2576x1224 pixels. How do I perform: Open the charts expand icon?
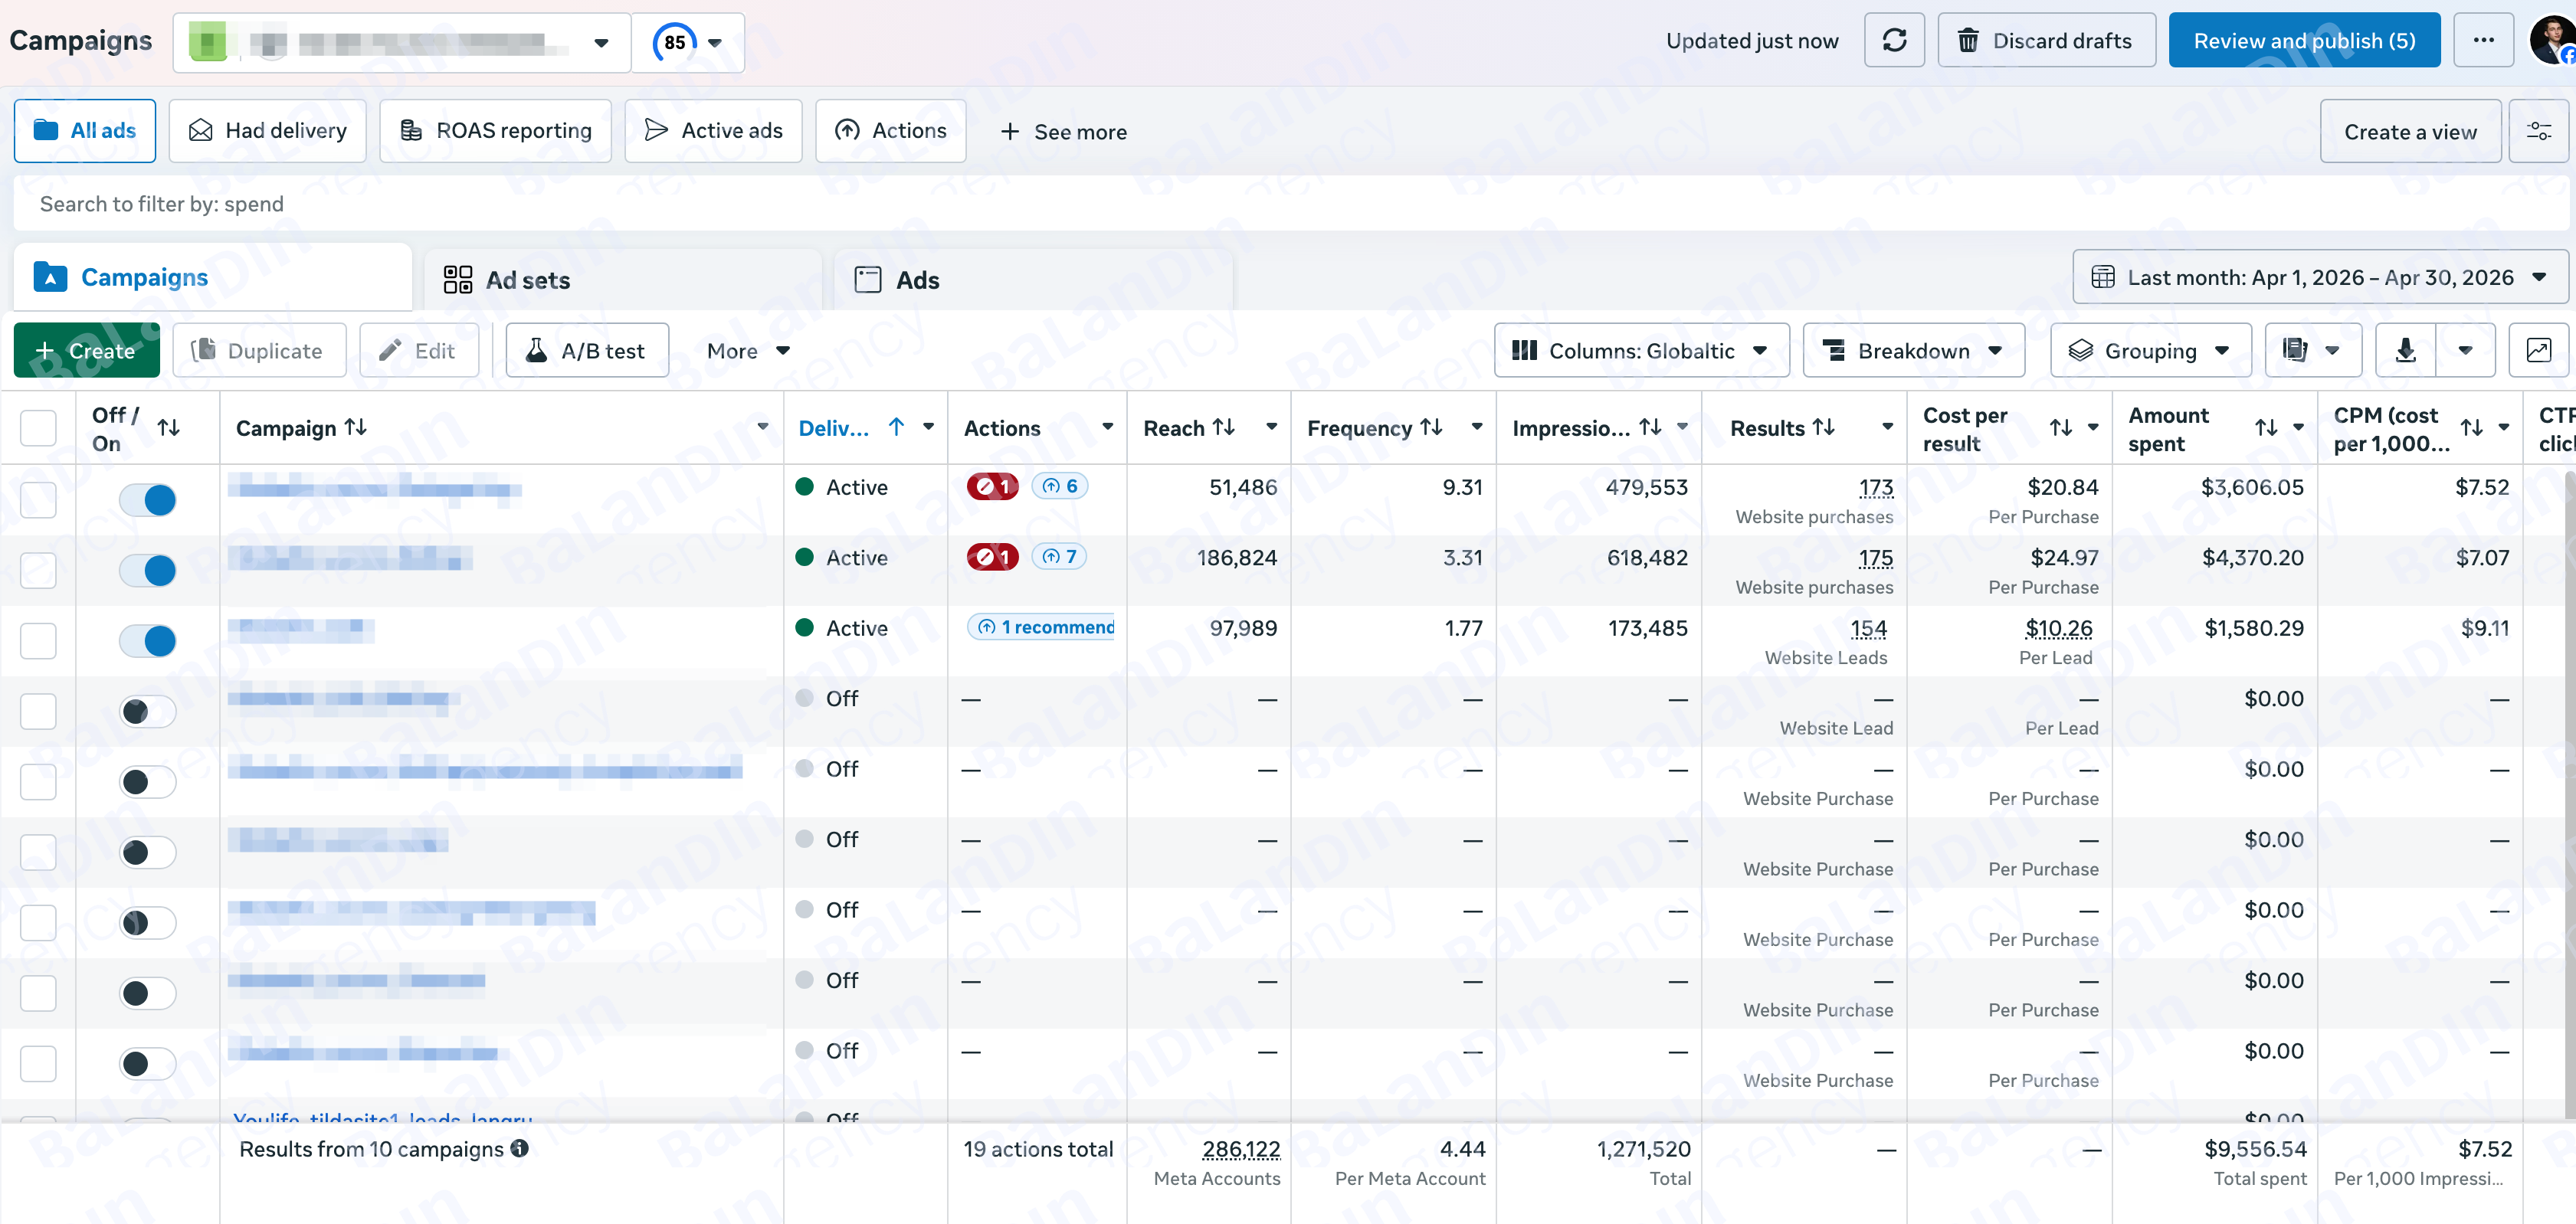tap(2538, 350)
